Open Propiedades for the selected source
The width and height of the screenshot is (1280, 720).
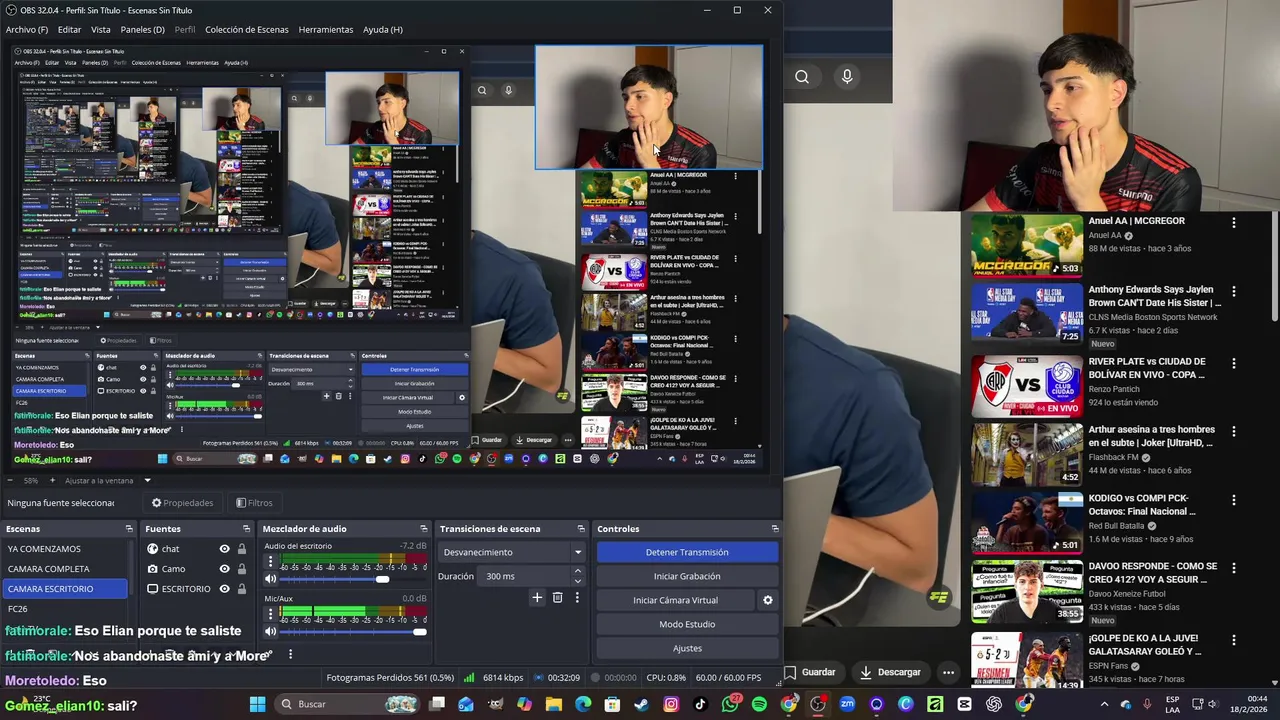click(x=182, y=503)
